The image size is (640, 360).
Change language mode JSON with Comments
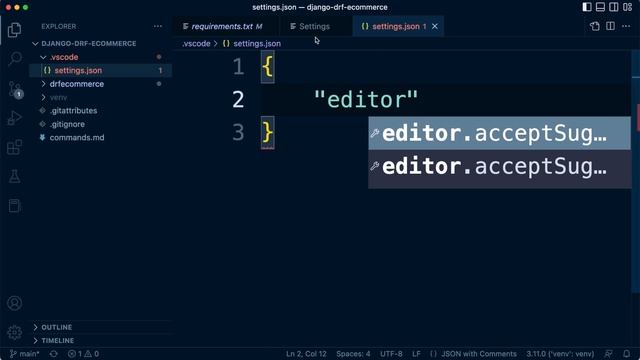point(473,354)
